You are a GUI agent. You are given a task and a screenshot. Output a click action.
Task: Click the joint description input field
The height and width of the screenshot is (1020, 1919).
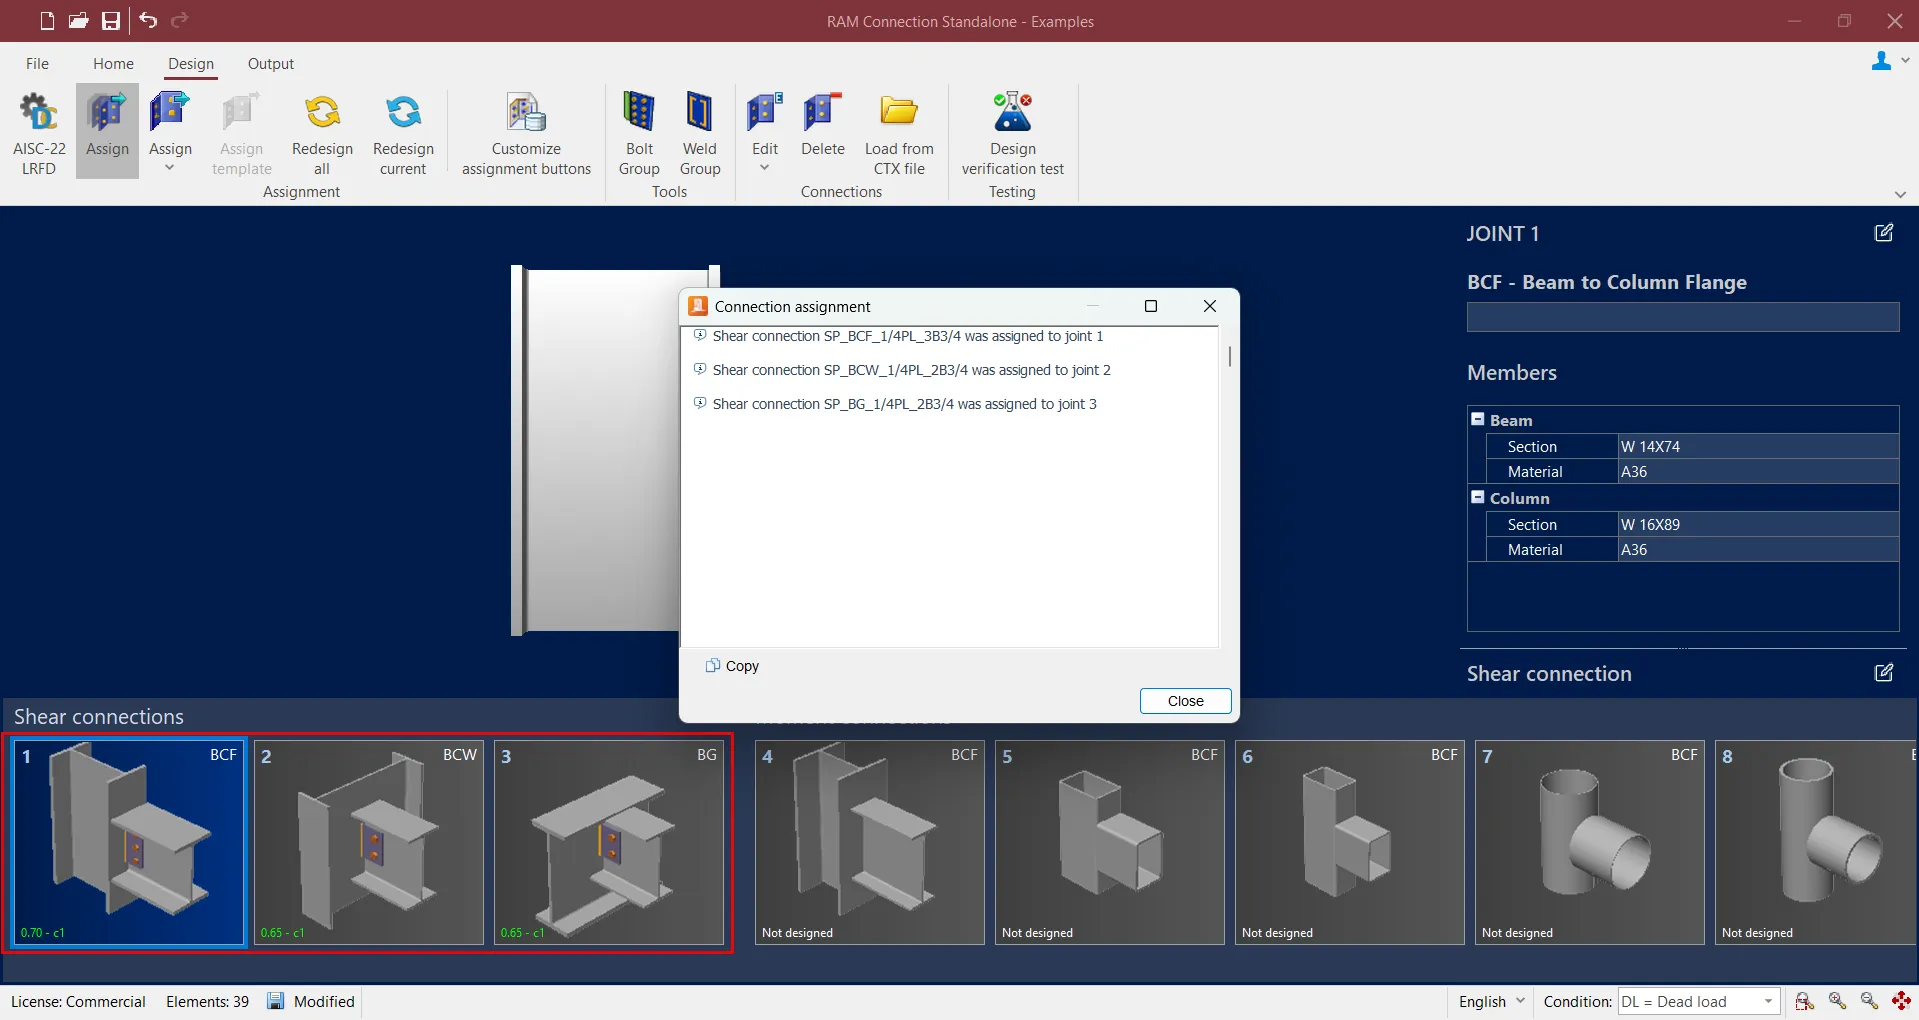tap(1683, 317)
